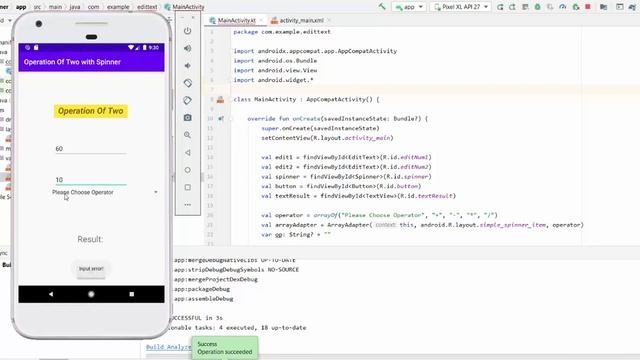Open the app run configuration dropdown
The image size is (640, 360).
409,7
